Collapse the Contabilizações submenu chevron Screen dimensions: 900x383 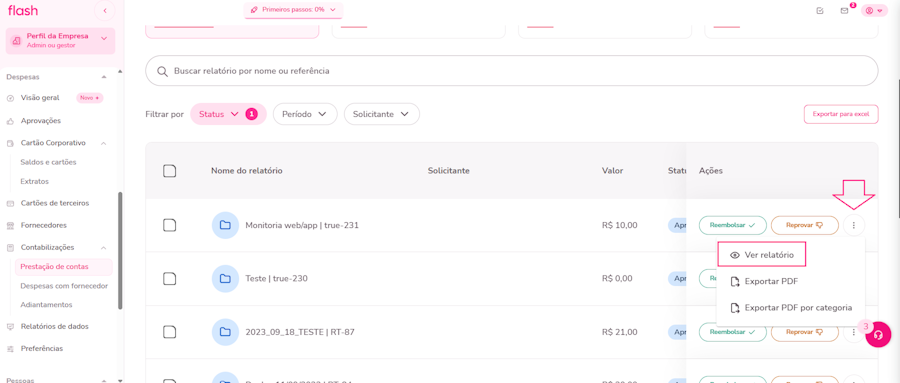pyautogui.click(x=103, y=247)
